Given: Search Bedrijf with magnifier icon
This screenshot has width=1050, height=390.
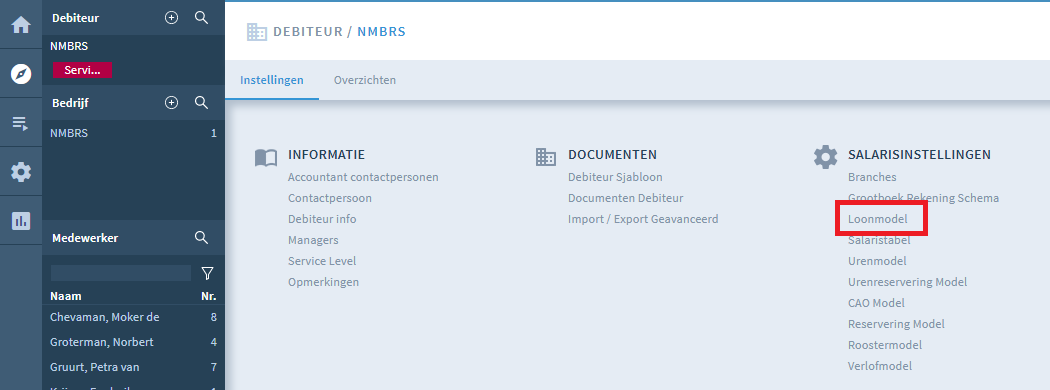Looking at the screenshot, I should (x=201, y=103).
